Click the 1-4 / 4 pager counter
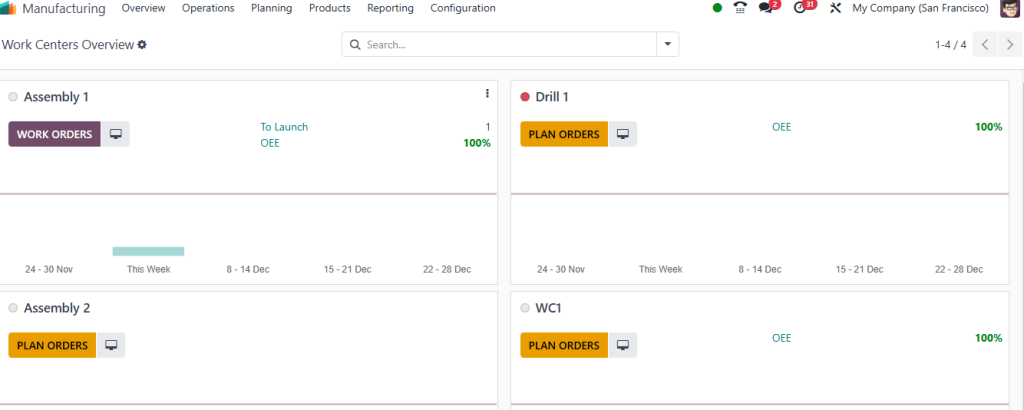This screenshot has width=1024, height=410. pyautogui.click(x=951, y=45)
